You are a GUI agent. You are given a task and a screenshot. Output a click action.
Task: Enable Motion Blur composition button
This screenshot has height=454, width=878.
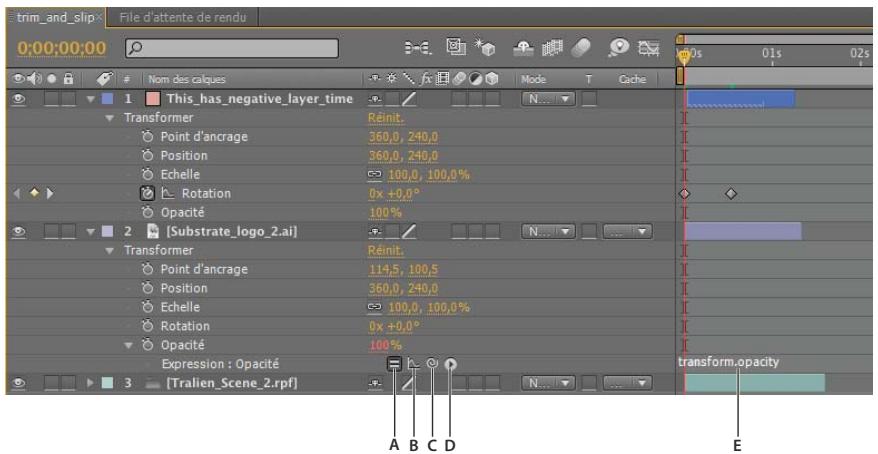click(581, 49)
